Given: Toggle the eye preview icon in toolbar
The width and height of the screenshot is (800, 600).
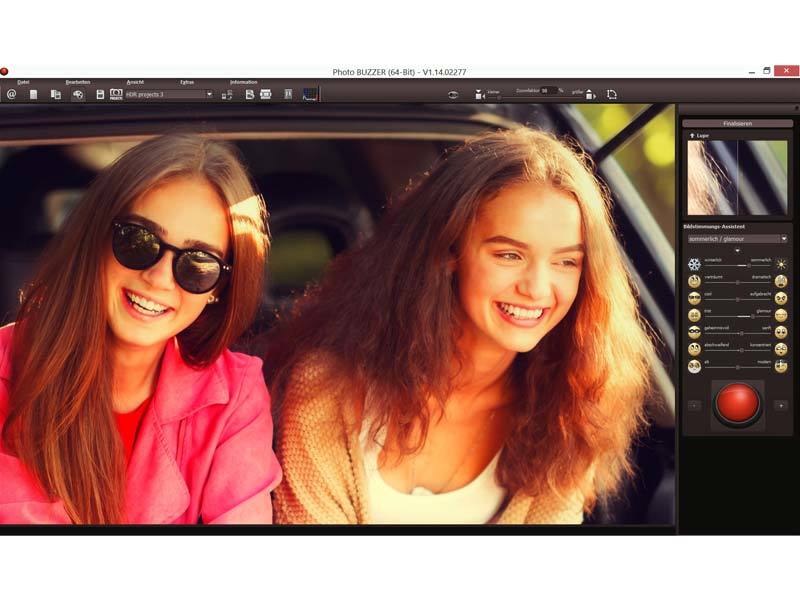Looking at the screenshot, I should pyautogui.click(x=453, y=95).
